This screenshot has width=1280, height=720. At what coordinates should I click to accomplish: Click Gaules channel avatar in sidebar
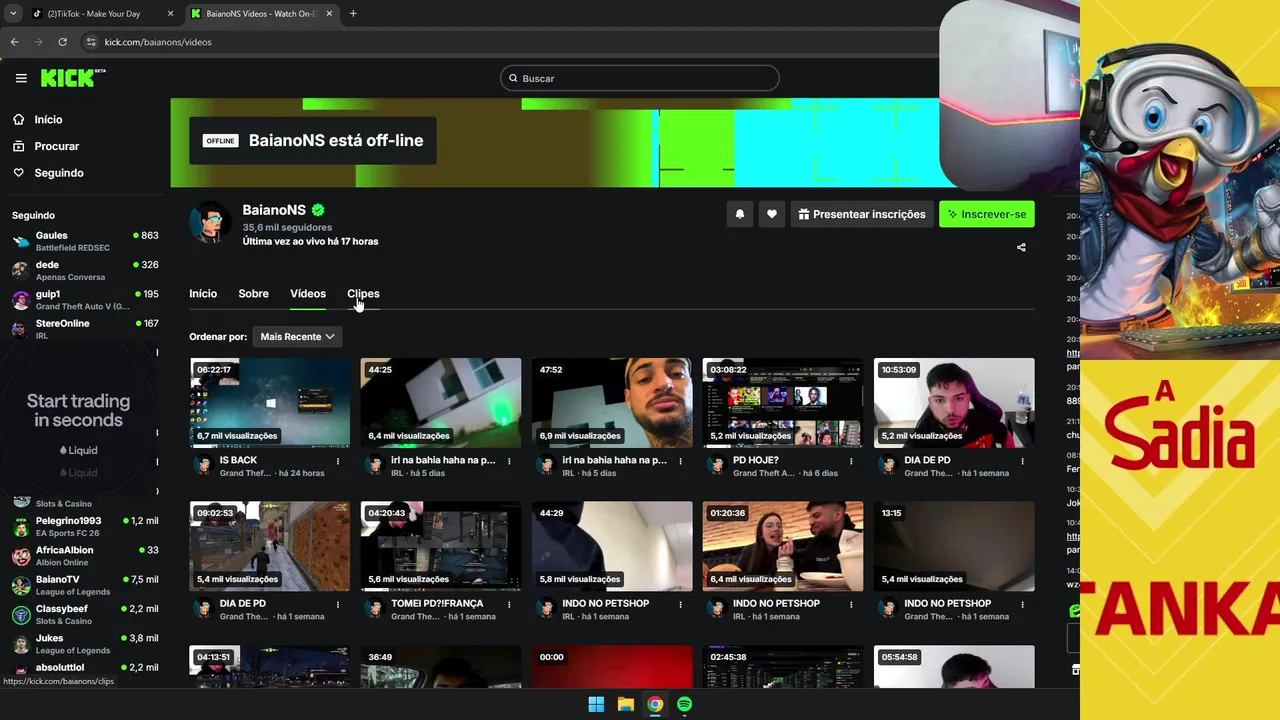coord(21,241)
